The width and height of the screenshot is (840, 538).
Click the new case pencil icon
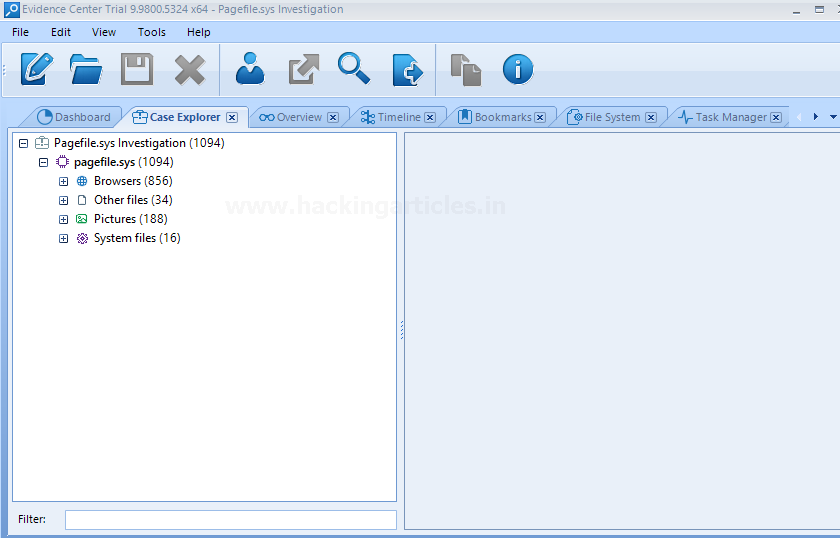point(35,69)
